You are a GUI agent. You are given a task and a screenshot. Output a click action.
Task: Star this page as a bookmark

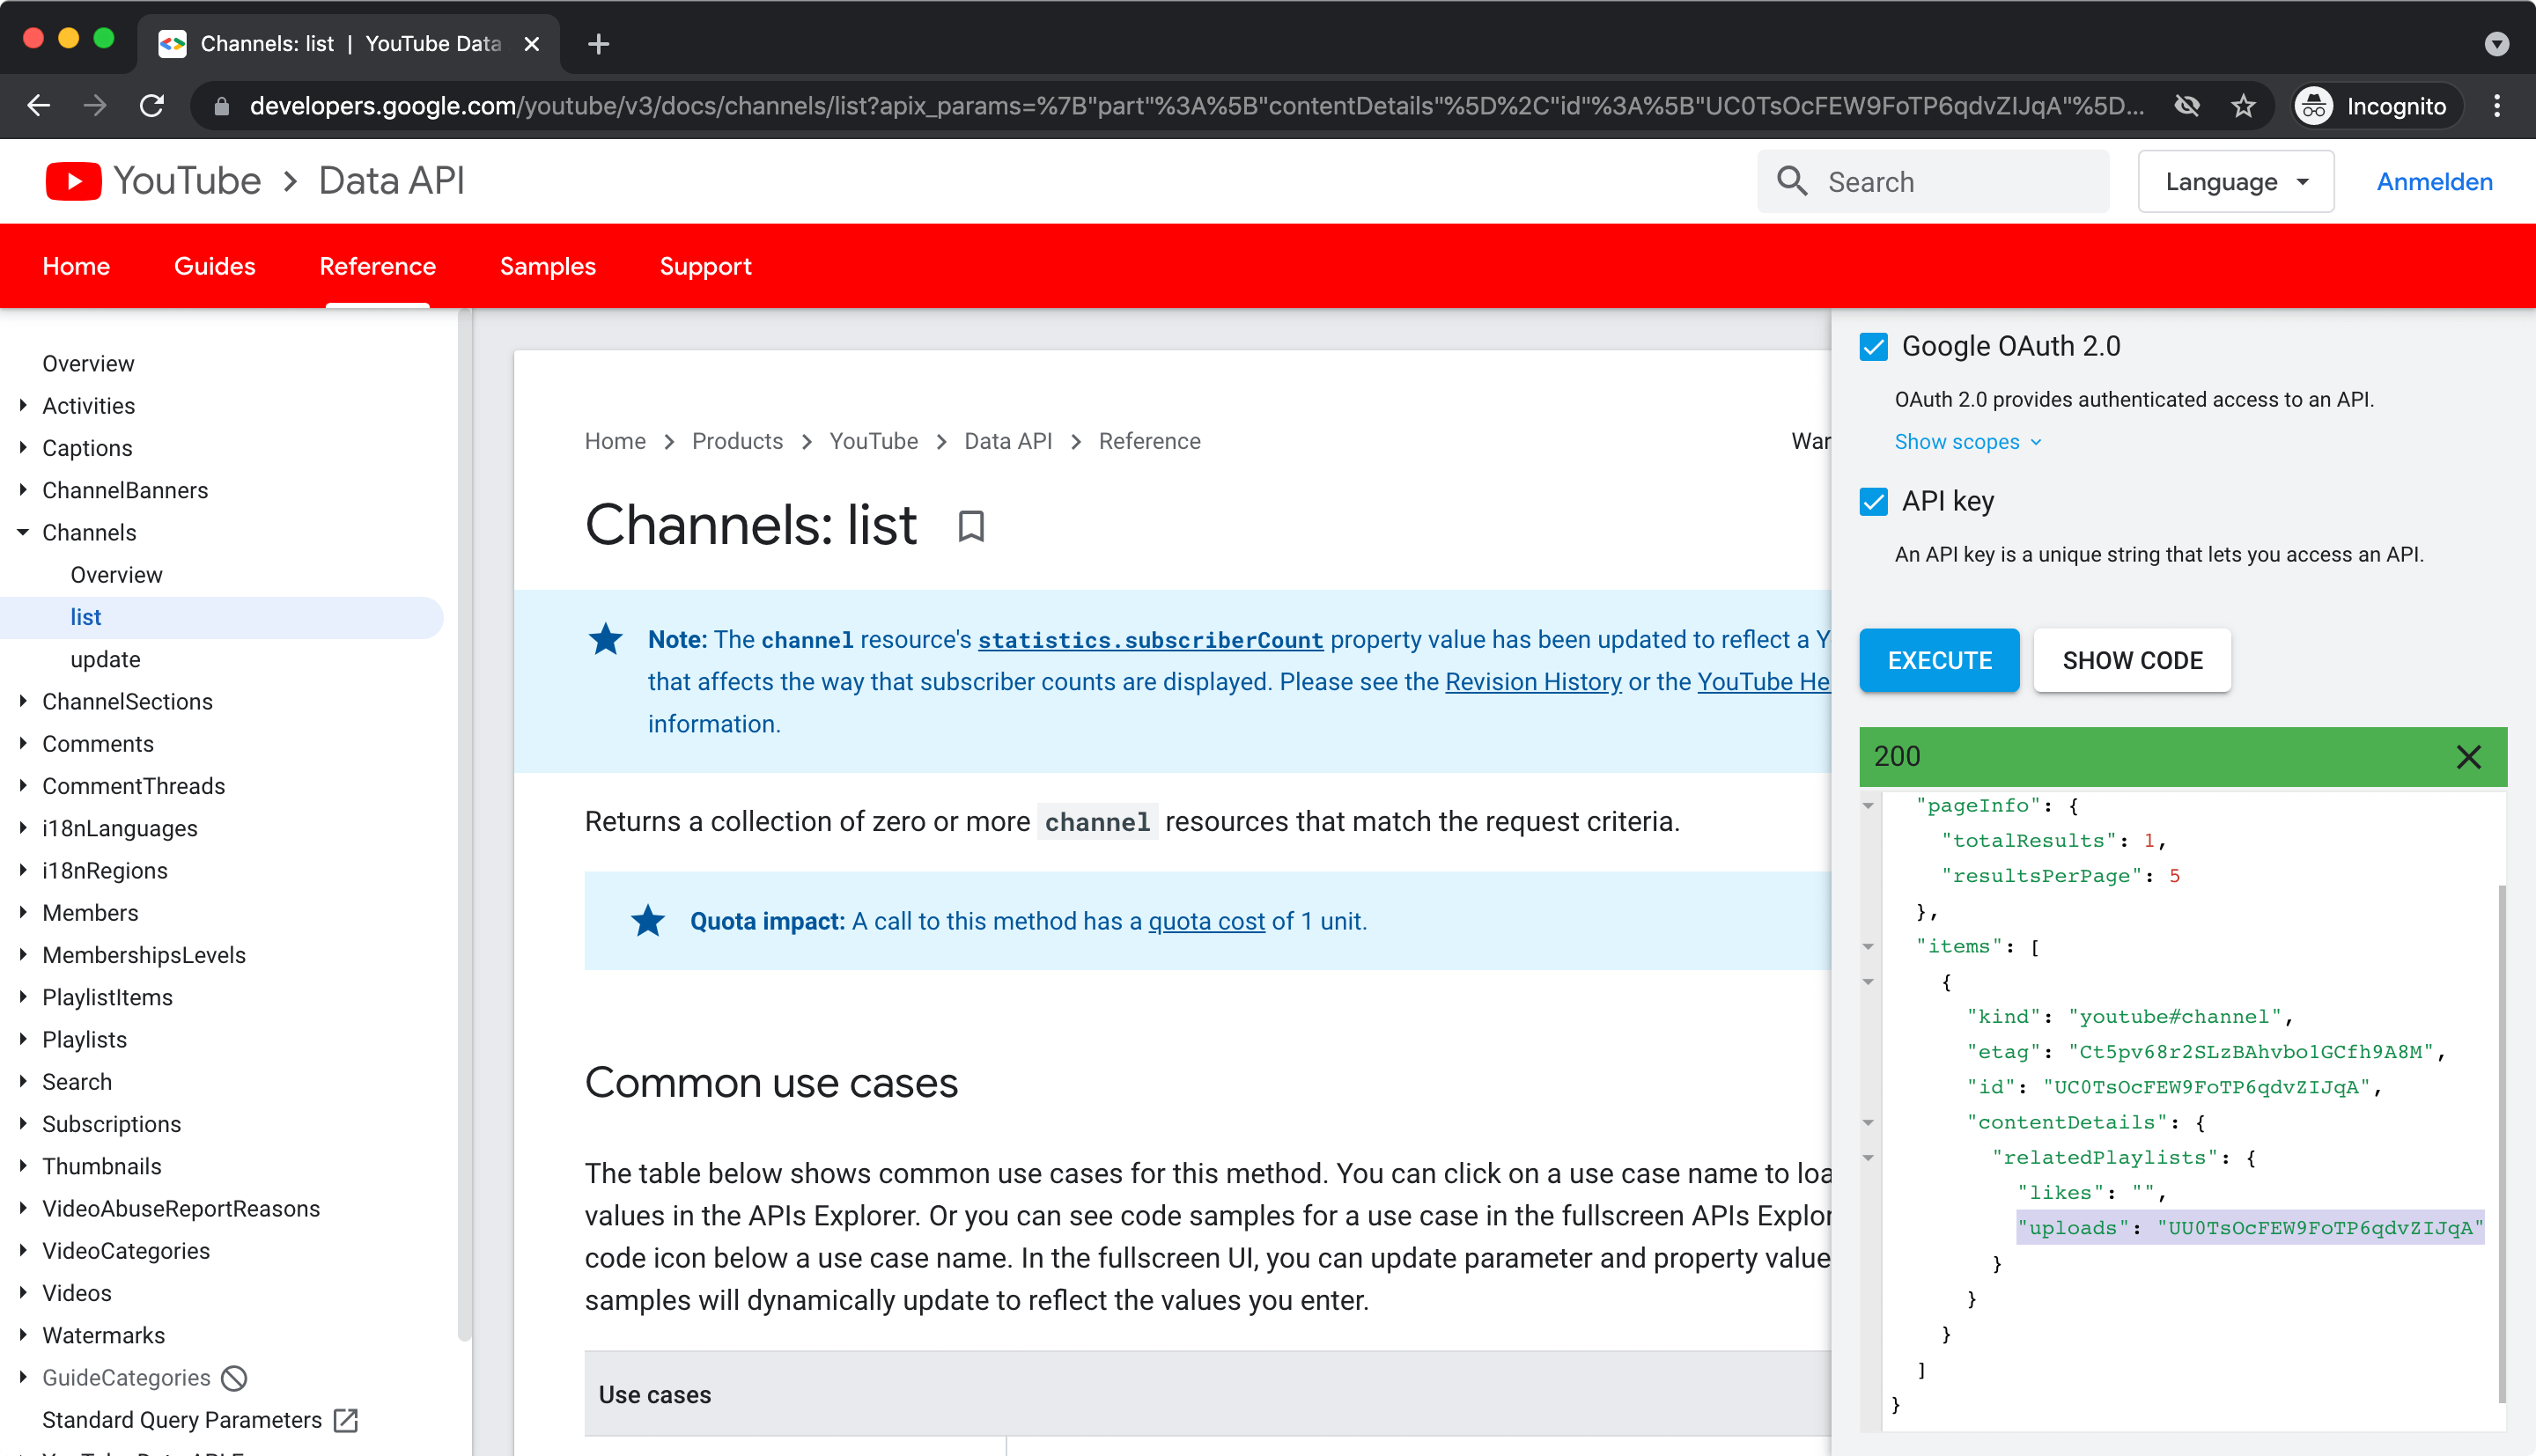[2243, 106]
